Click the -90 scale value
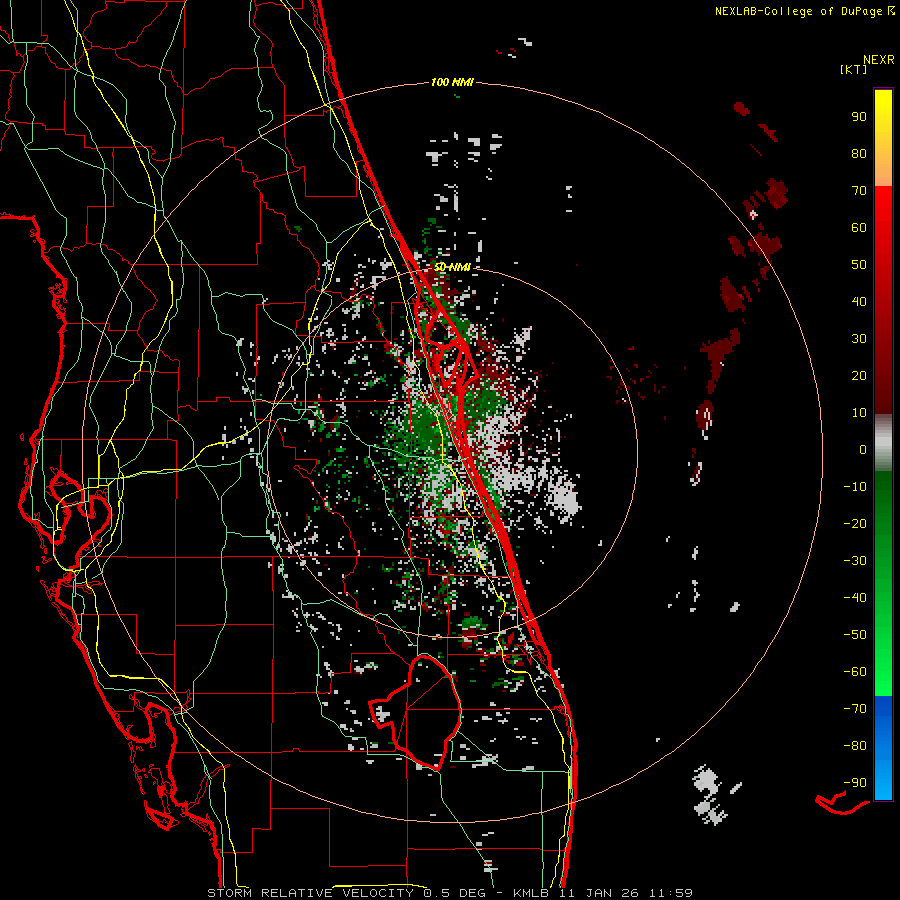The width and height of the screenshot is (900, 900). tap(855, 783)
